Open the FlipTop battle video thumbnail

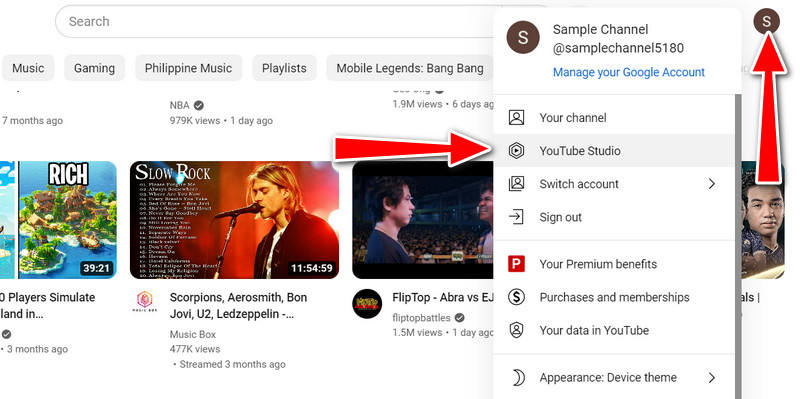422,220
